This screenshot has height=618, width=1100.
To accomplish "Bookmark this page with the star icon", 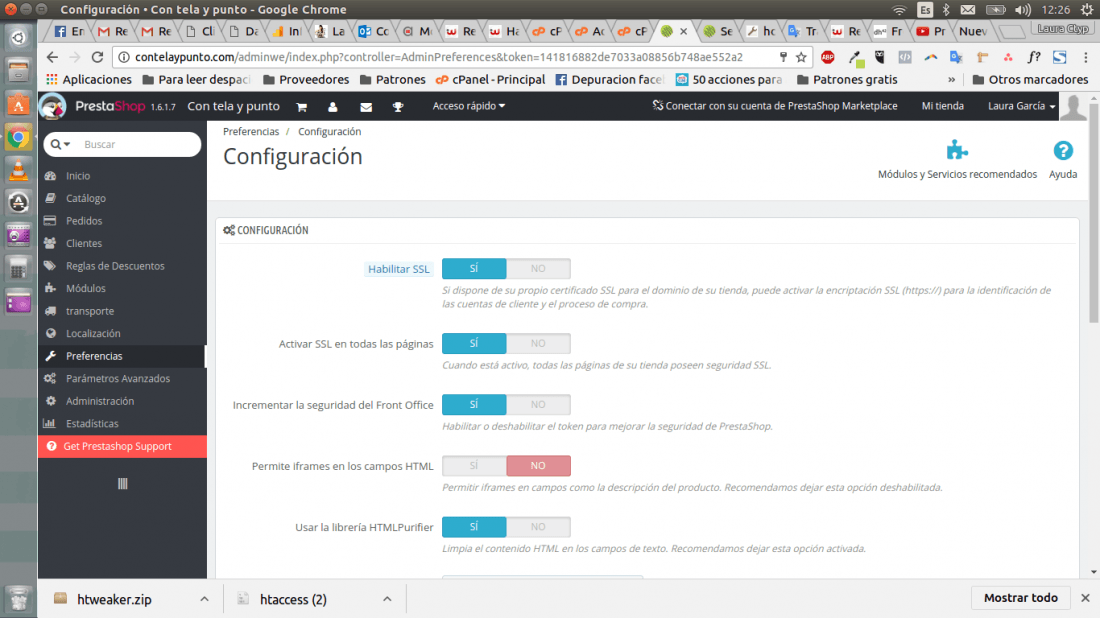I will (801, 57).
